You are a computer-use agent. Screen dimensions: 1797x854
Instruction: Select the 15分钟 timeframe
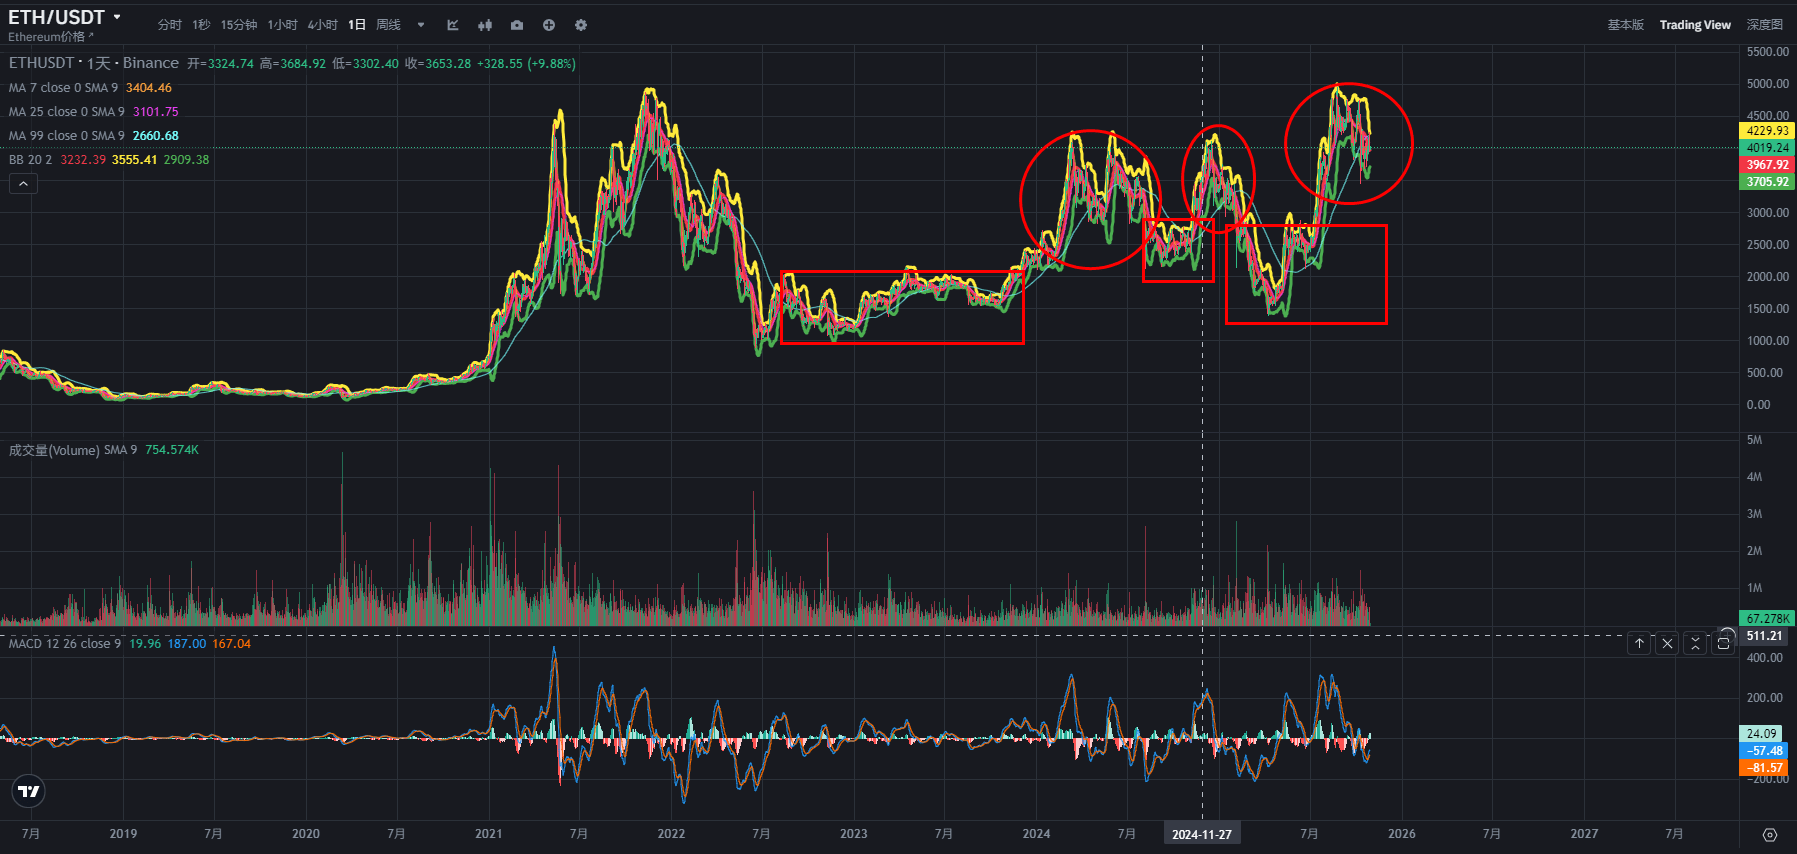coord(239,25)
